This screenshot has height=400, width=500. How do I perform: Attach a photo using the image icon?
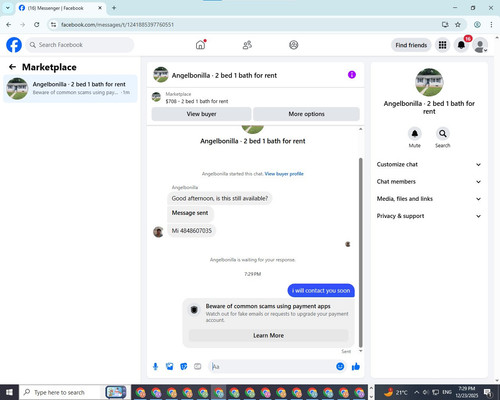[x=170, y=367]
